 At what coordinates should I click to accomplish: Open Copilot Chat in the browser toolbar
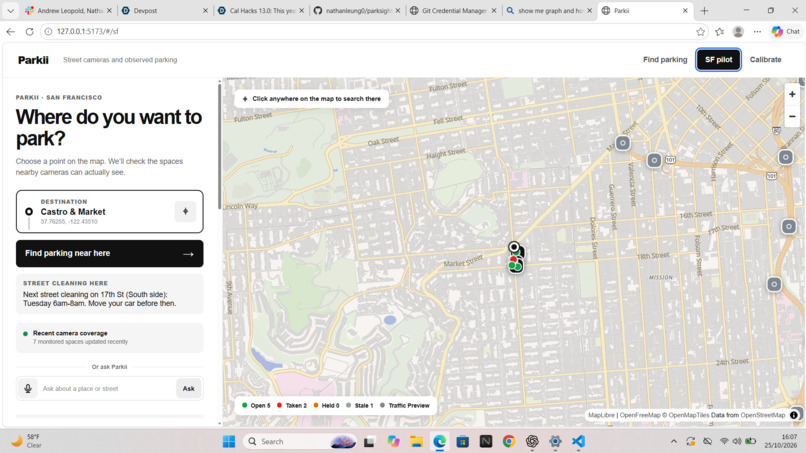tap(786, 31)
